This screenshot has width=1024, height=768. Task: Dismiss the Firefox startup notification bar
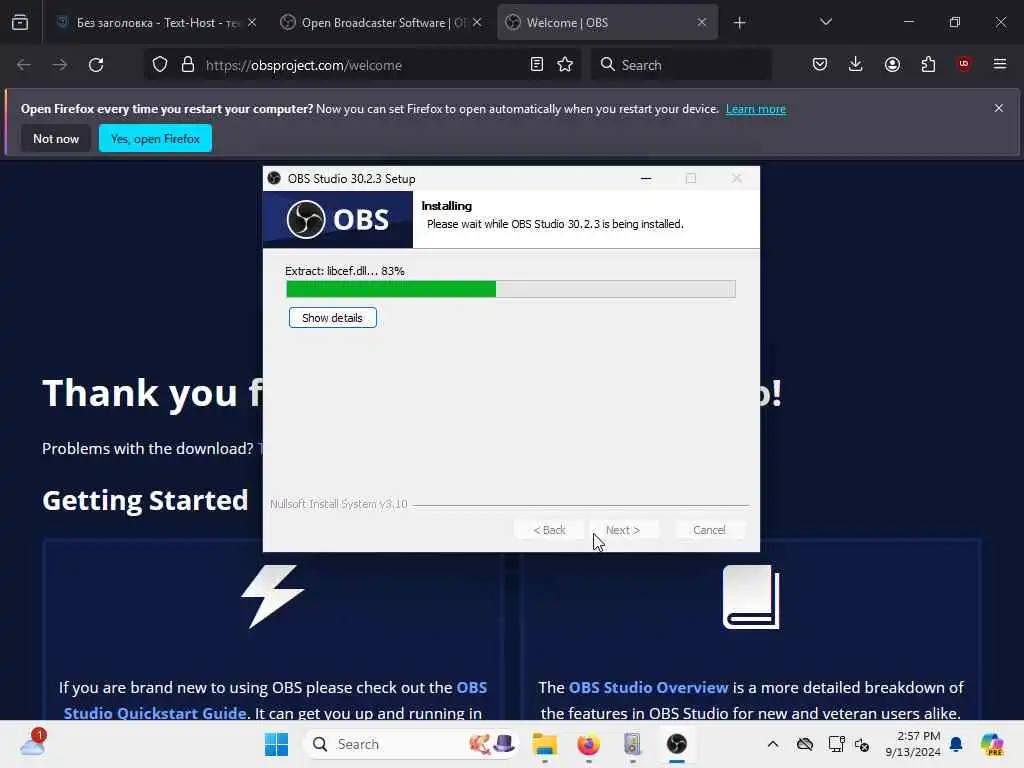999,108
